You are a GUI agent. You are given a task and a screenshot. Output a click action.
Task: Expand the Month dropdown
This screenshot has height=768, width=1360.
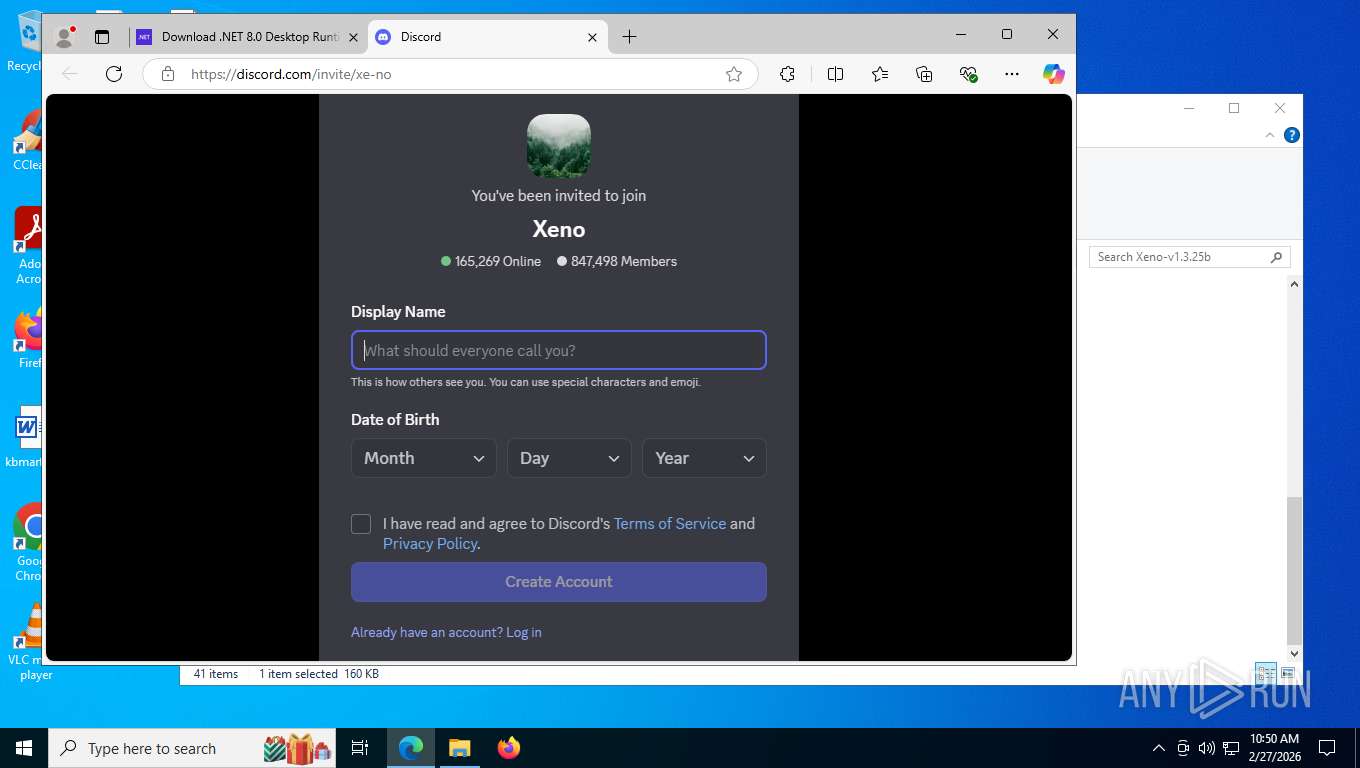pos(424,458)
